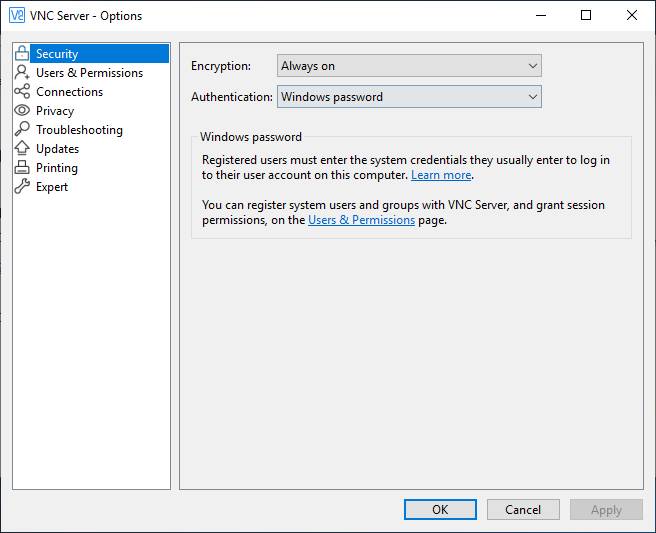Open the Encryption dropdown

[409, 66]
